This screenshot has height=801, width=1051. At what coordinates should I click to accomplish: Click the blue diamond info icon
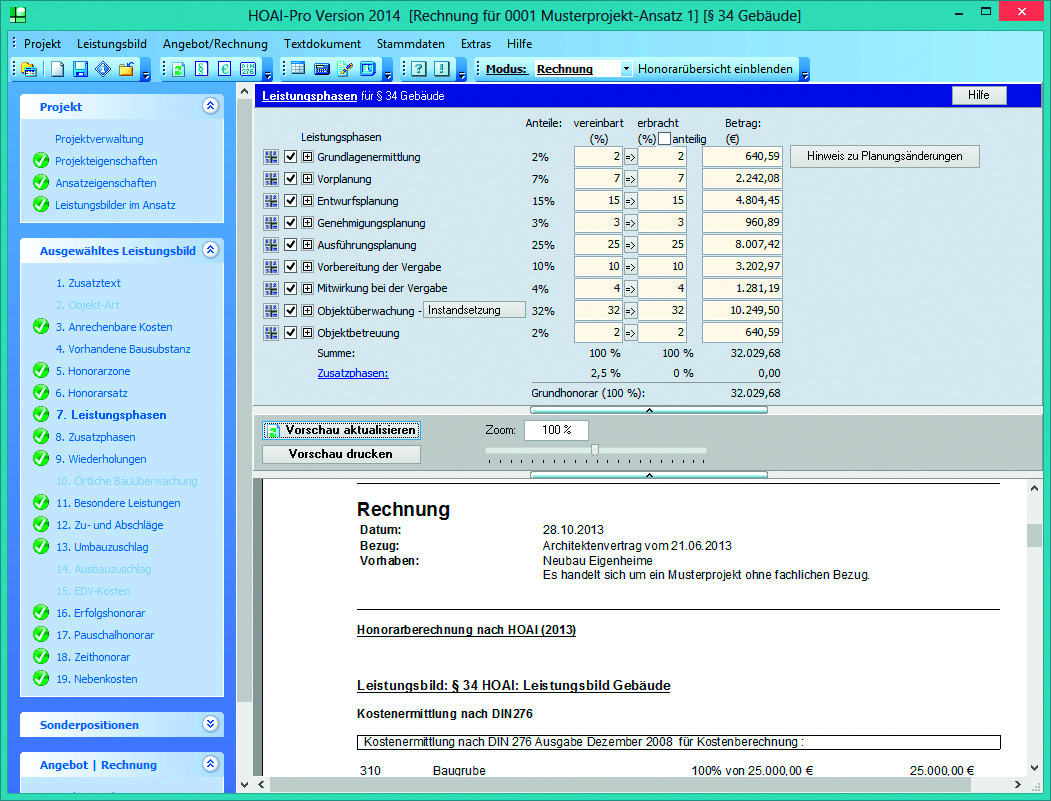(103, 68)
